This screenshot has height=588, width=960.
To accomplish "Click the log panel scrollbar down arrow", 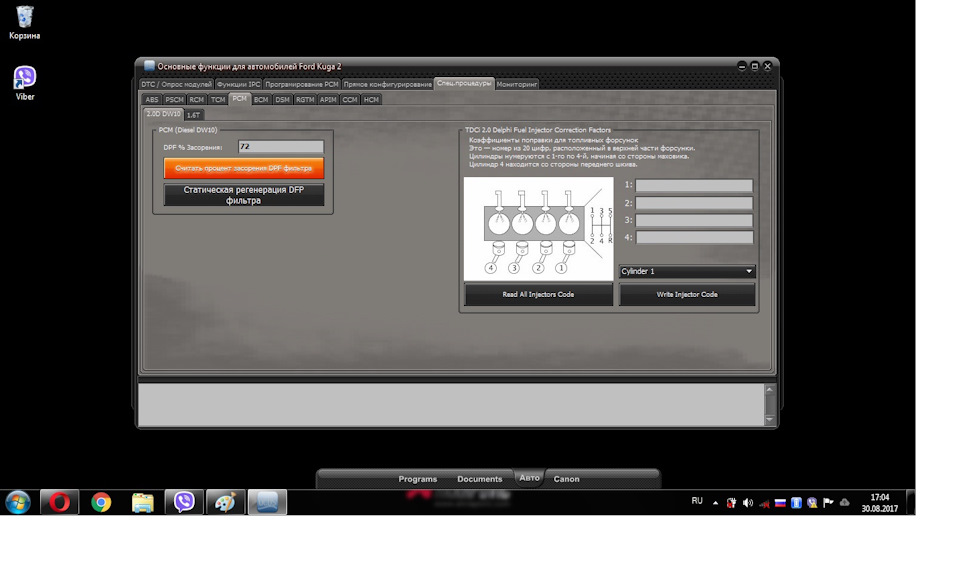I will (x=770, y=420).
